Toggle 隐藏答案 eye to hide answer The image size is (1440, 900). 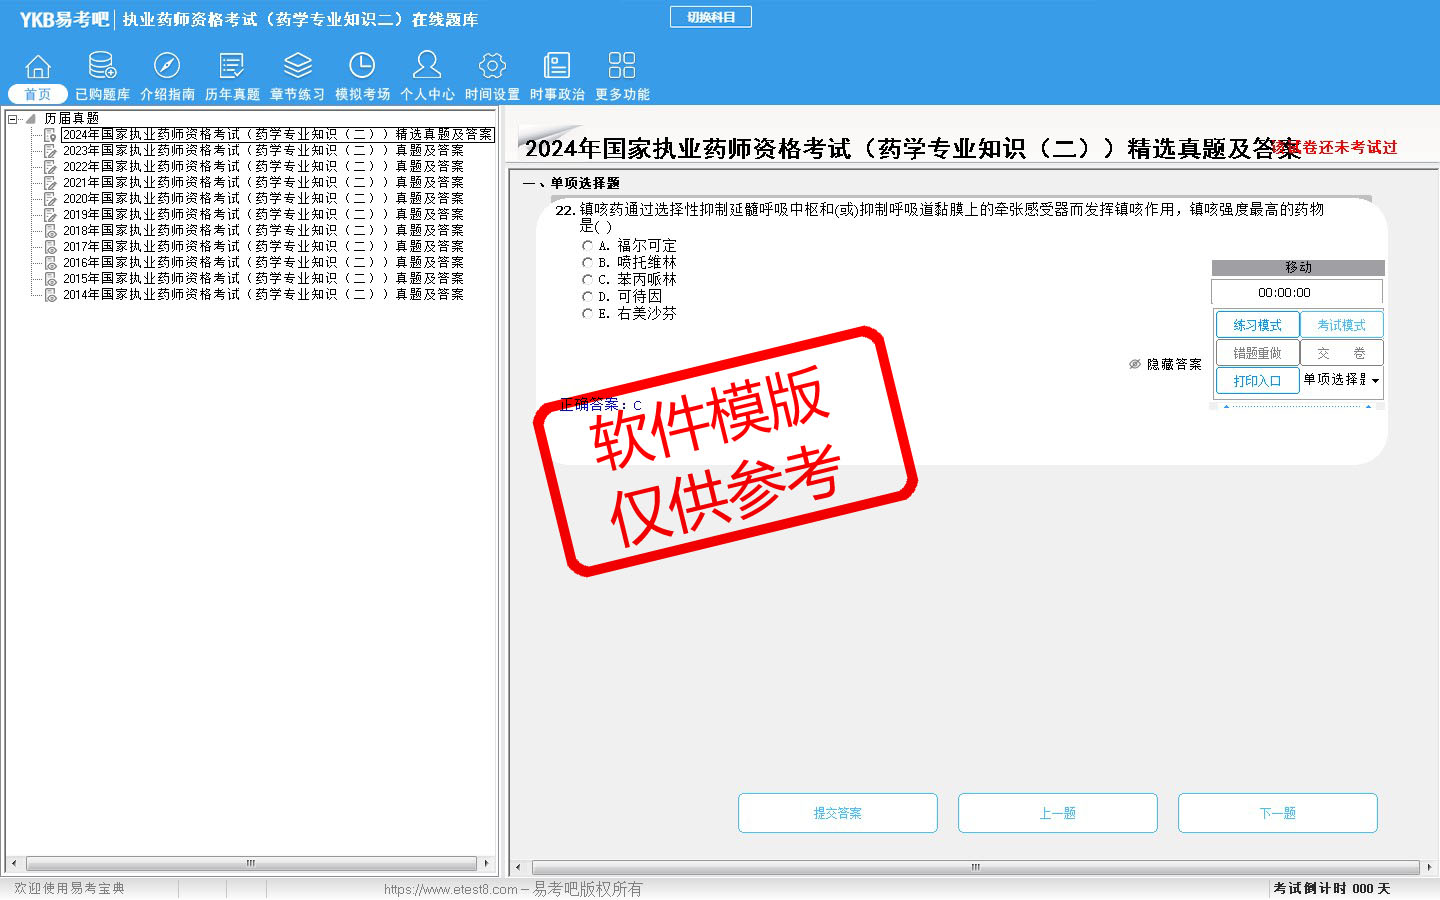click(1135, 365)
